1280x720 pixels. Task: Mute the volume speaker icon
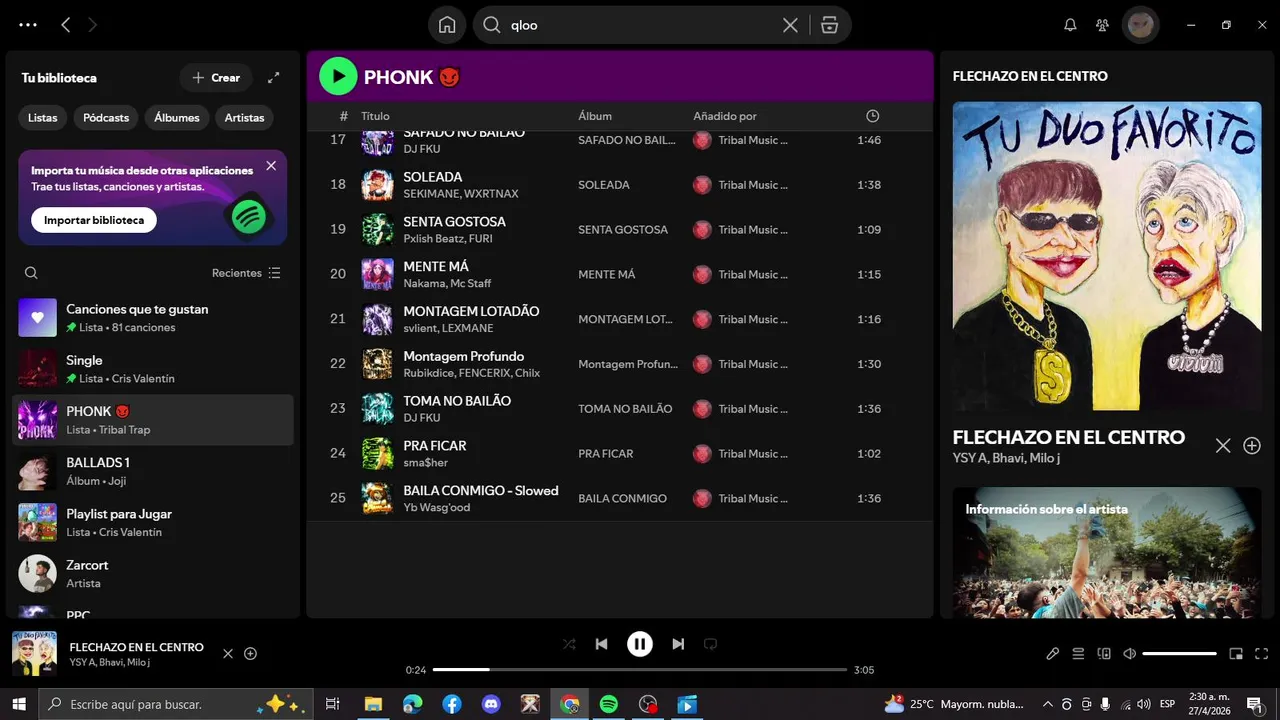pos(1130,654)
